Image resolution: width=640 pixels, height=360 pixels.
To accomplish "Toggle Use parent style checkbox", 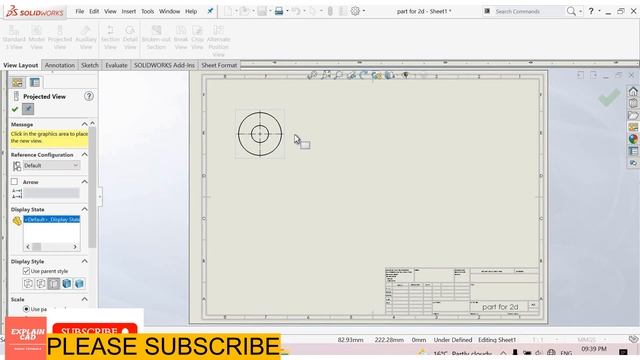I will [27, 271].
